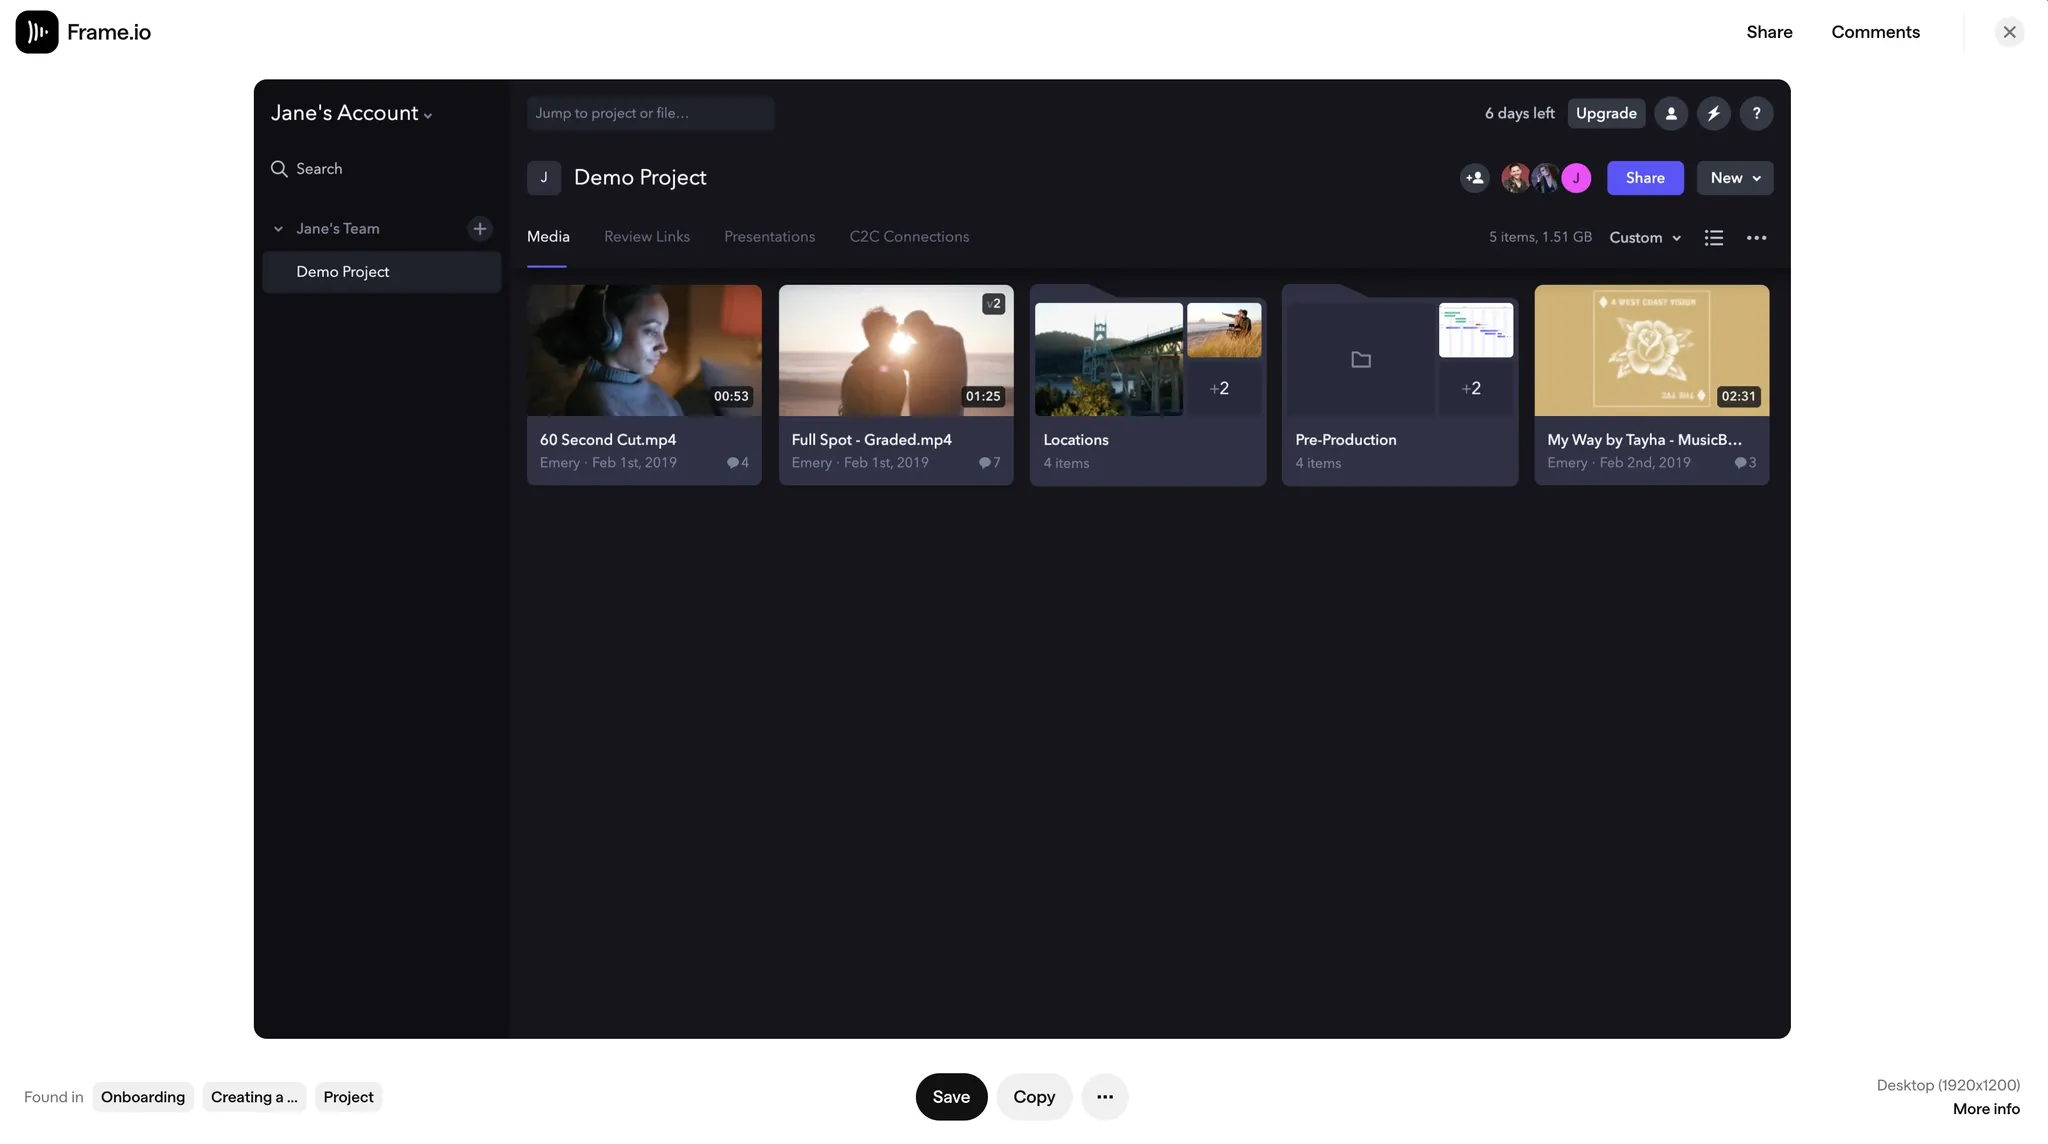
Task: Select the Media tab
Action: 549,236
